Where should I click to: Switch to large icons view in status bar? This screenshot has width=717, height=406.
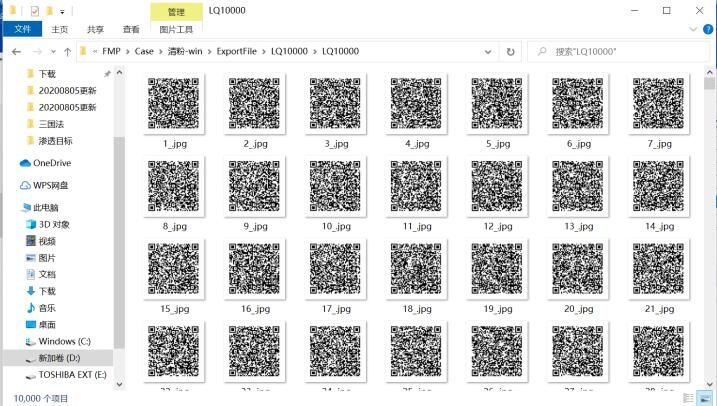(703, 398)
